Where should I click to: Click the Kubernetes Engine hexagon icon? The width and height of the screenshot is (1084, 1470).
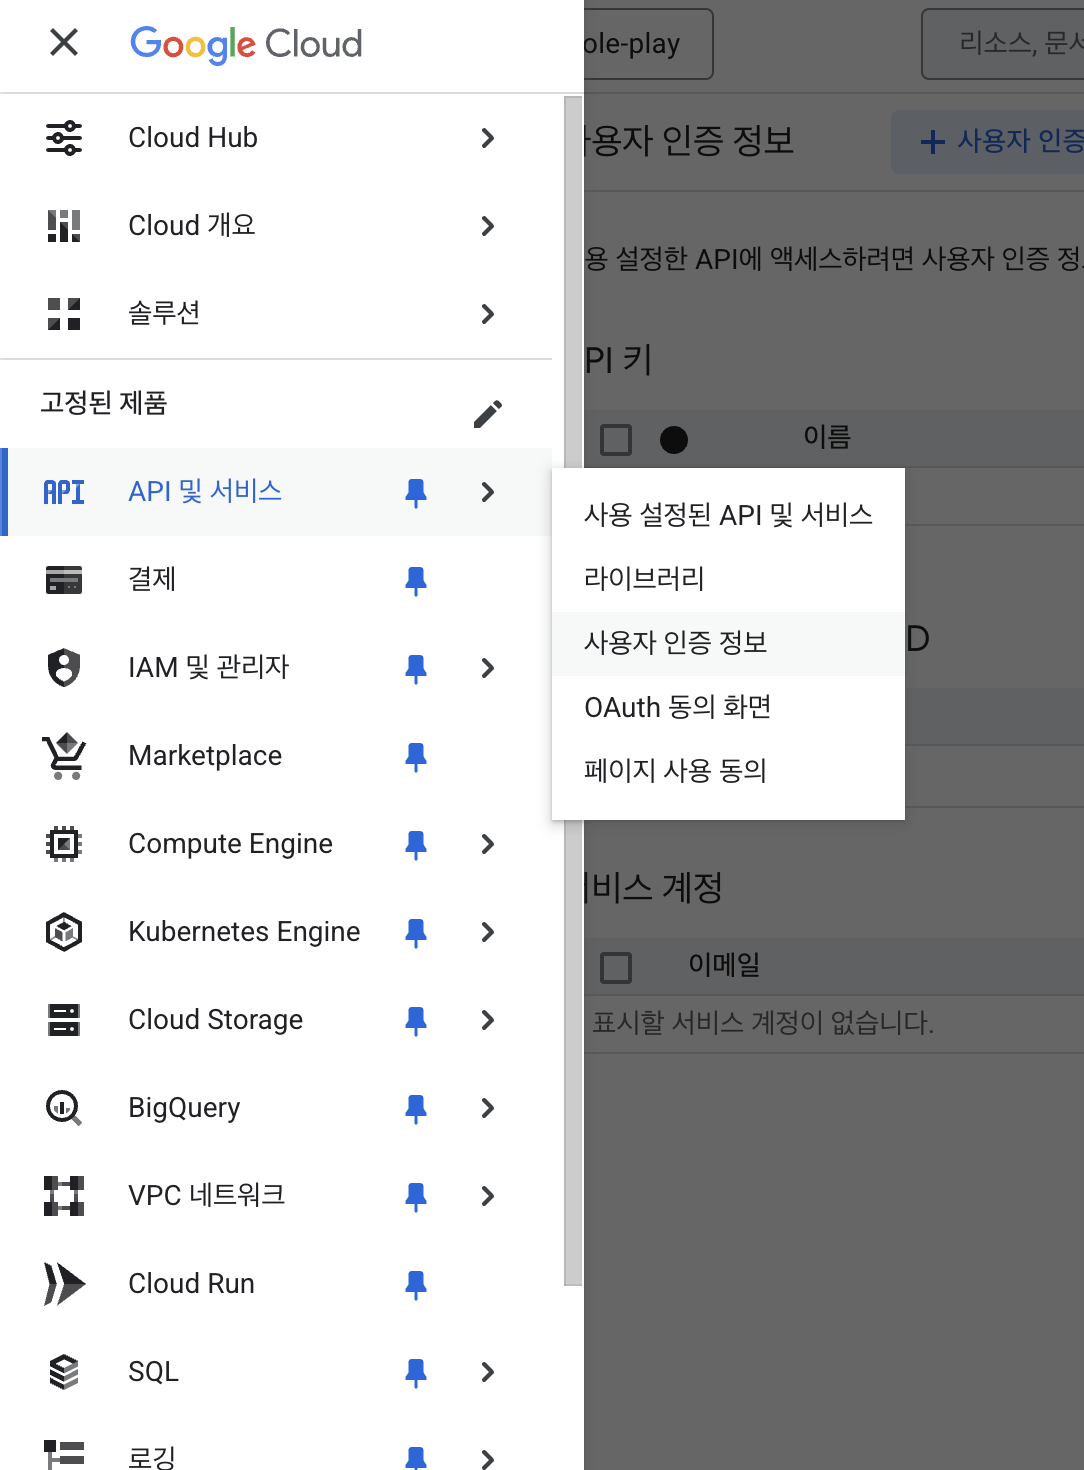64,932
